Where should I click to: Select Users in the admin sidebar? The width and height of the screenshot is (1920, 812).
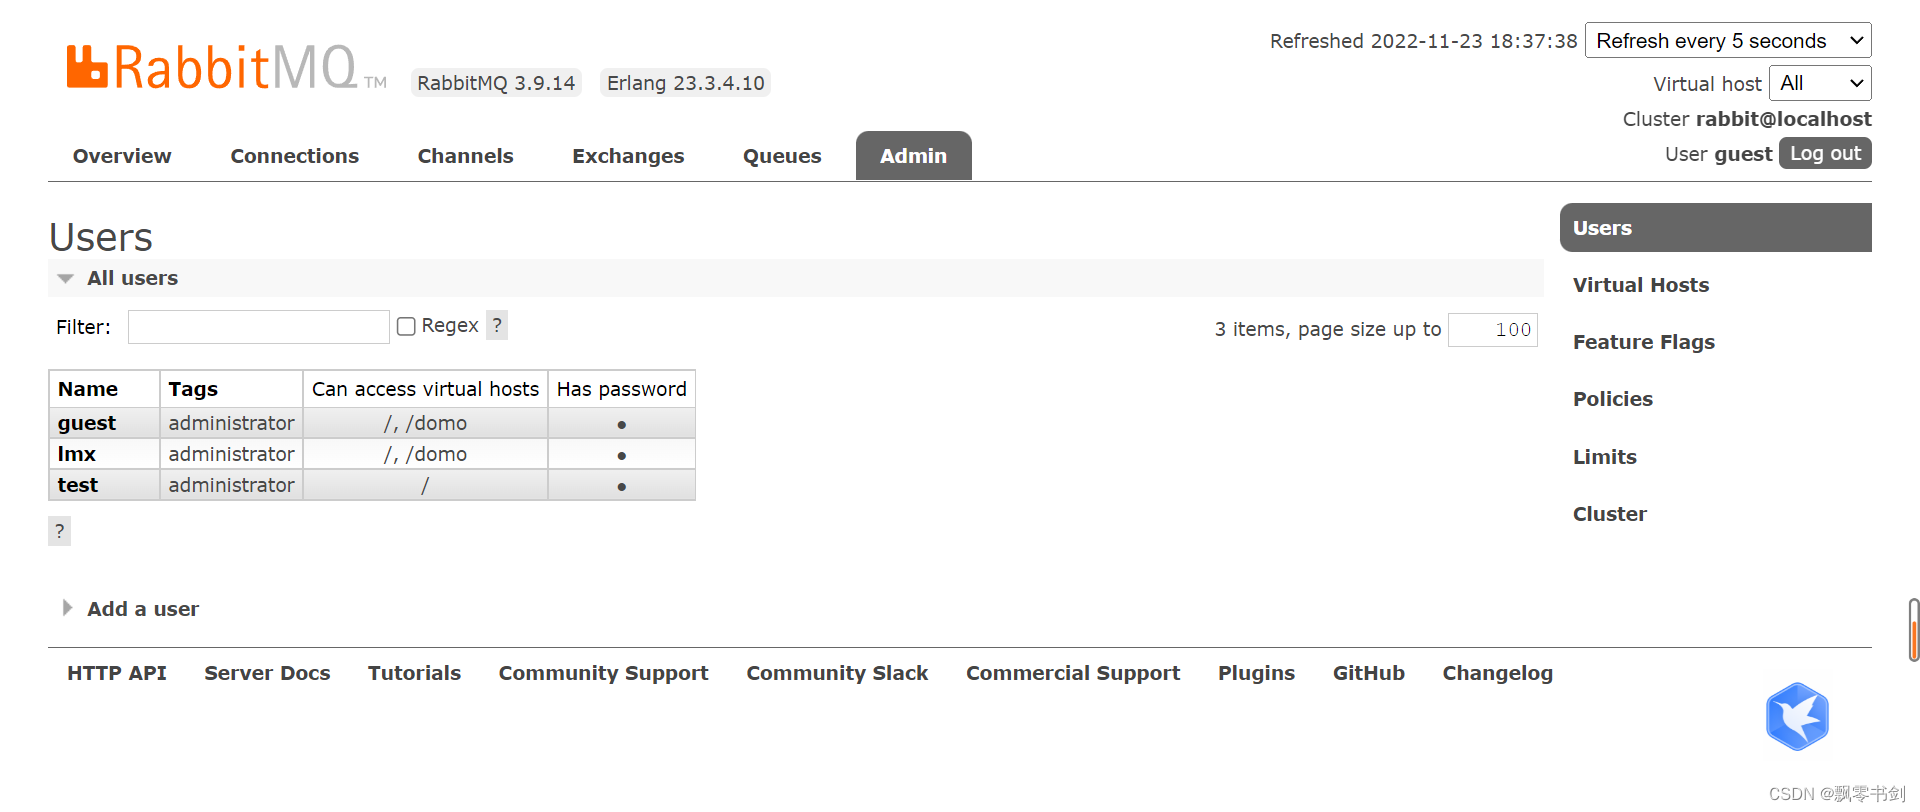click(x=1715, y=228)
